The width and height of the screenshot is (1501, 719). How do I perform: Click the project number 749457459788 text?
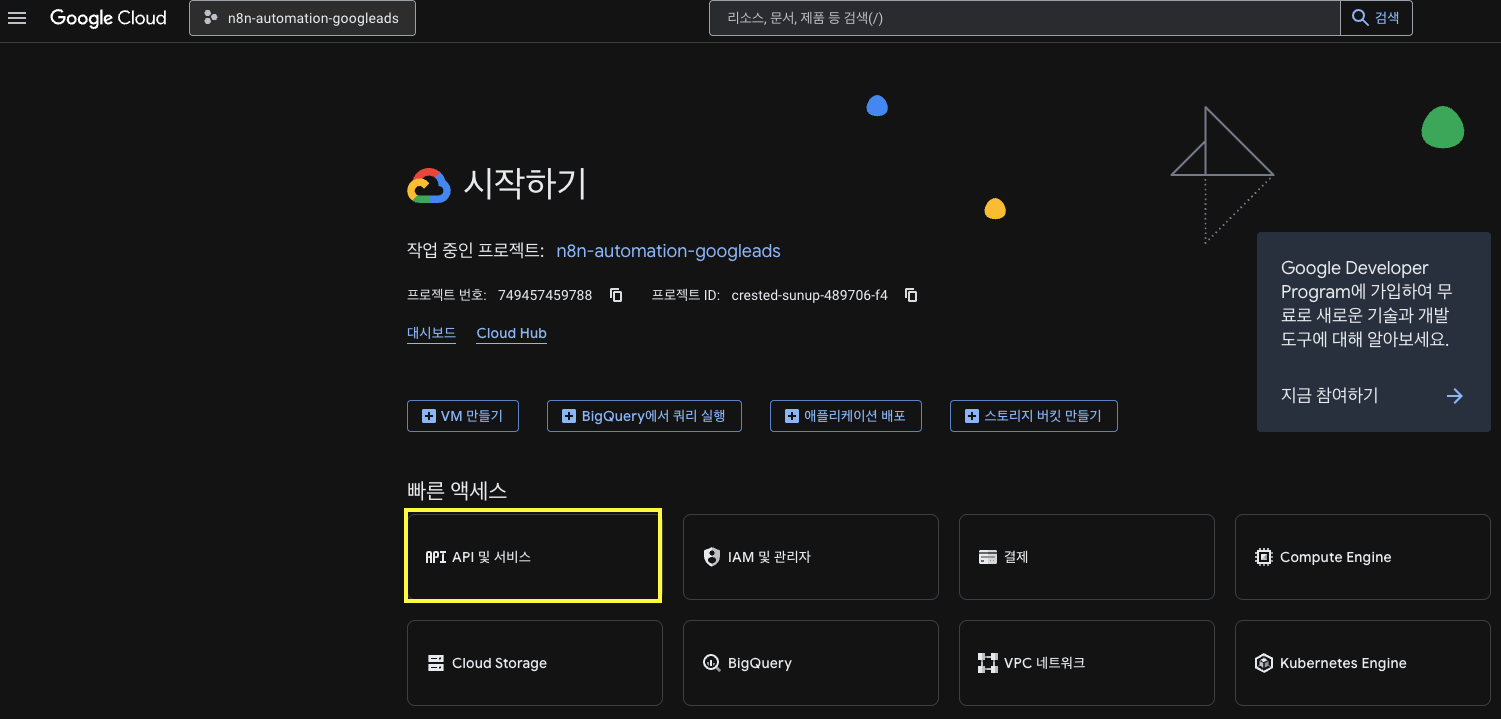click(x=546, y=295)
